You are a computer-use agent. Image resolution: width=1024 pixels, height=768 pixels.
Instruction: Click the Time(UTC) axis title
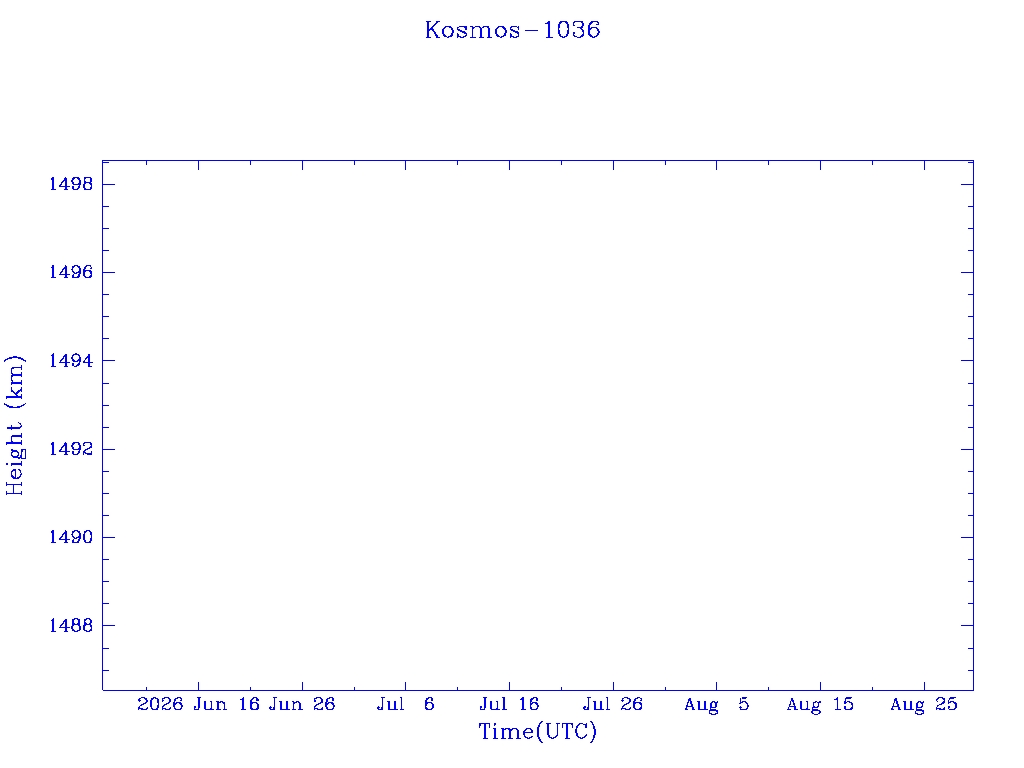pos(537,731)
